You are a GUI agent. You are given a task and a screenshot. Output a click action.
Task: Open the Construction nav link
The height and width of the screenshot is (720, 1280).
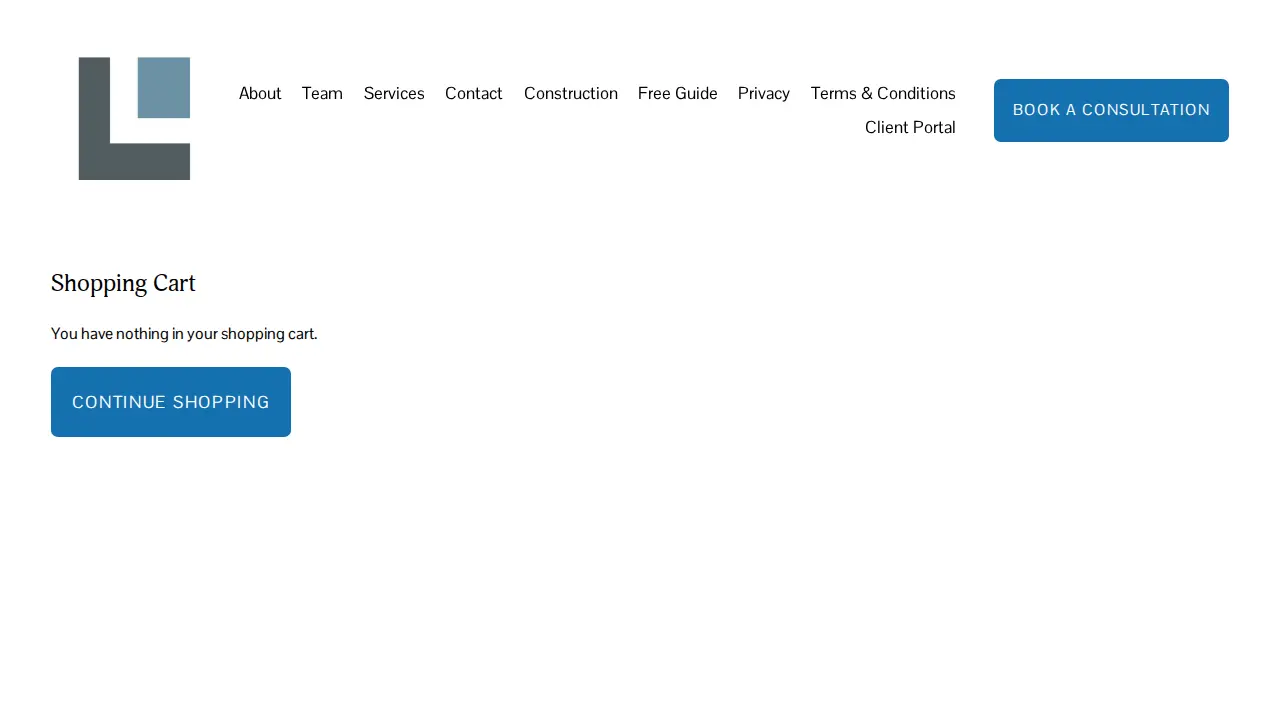(571, 93)
